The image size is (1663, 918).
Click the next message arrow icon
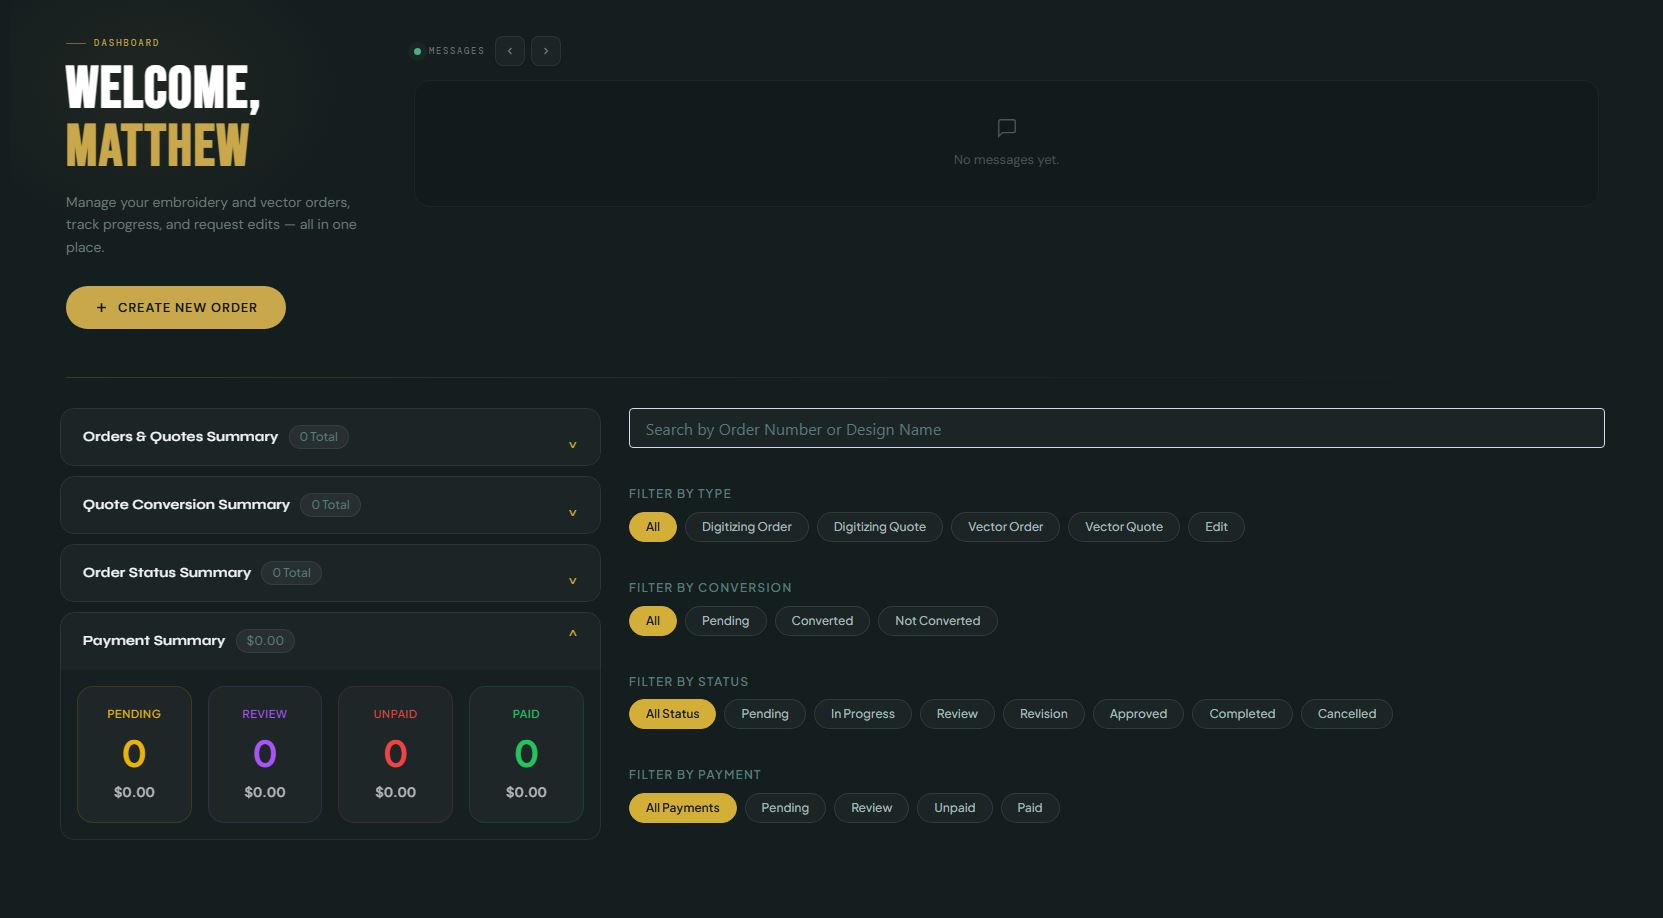pos(546,51)
